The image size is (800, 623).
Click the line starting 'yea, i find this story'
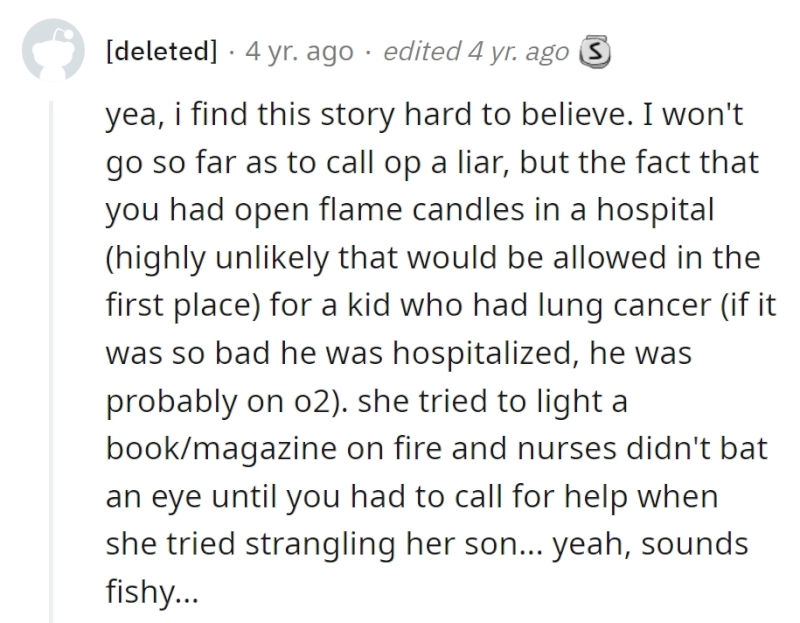(424, 114)
